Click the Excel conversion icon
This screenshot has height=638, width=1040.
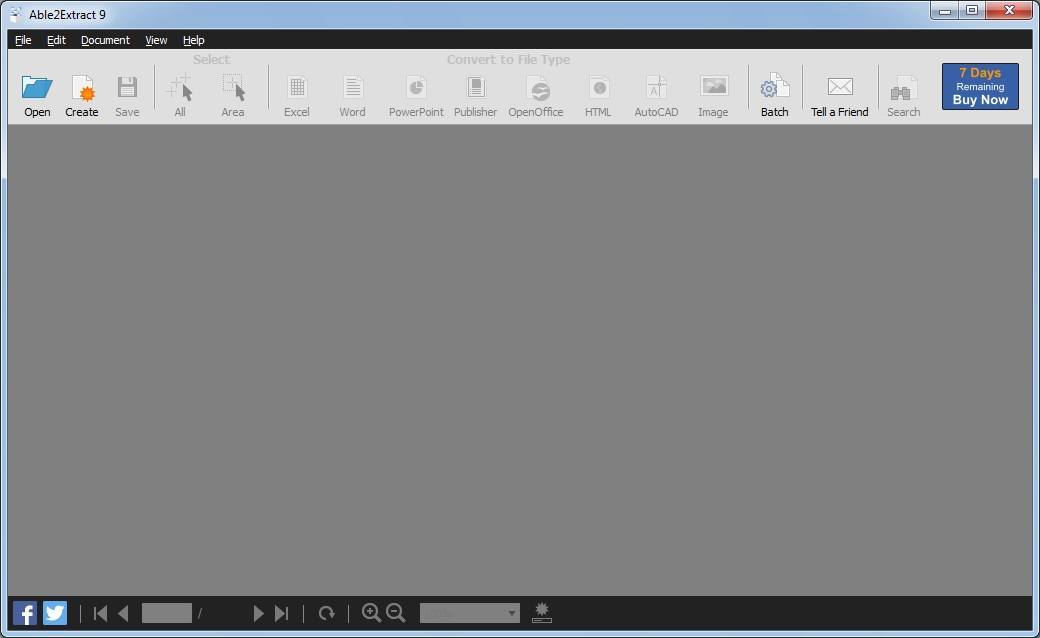[x=296, y=92]
